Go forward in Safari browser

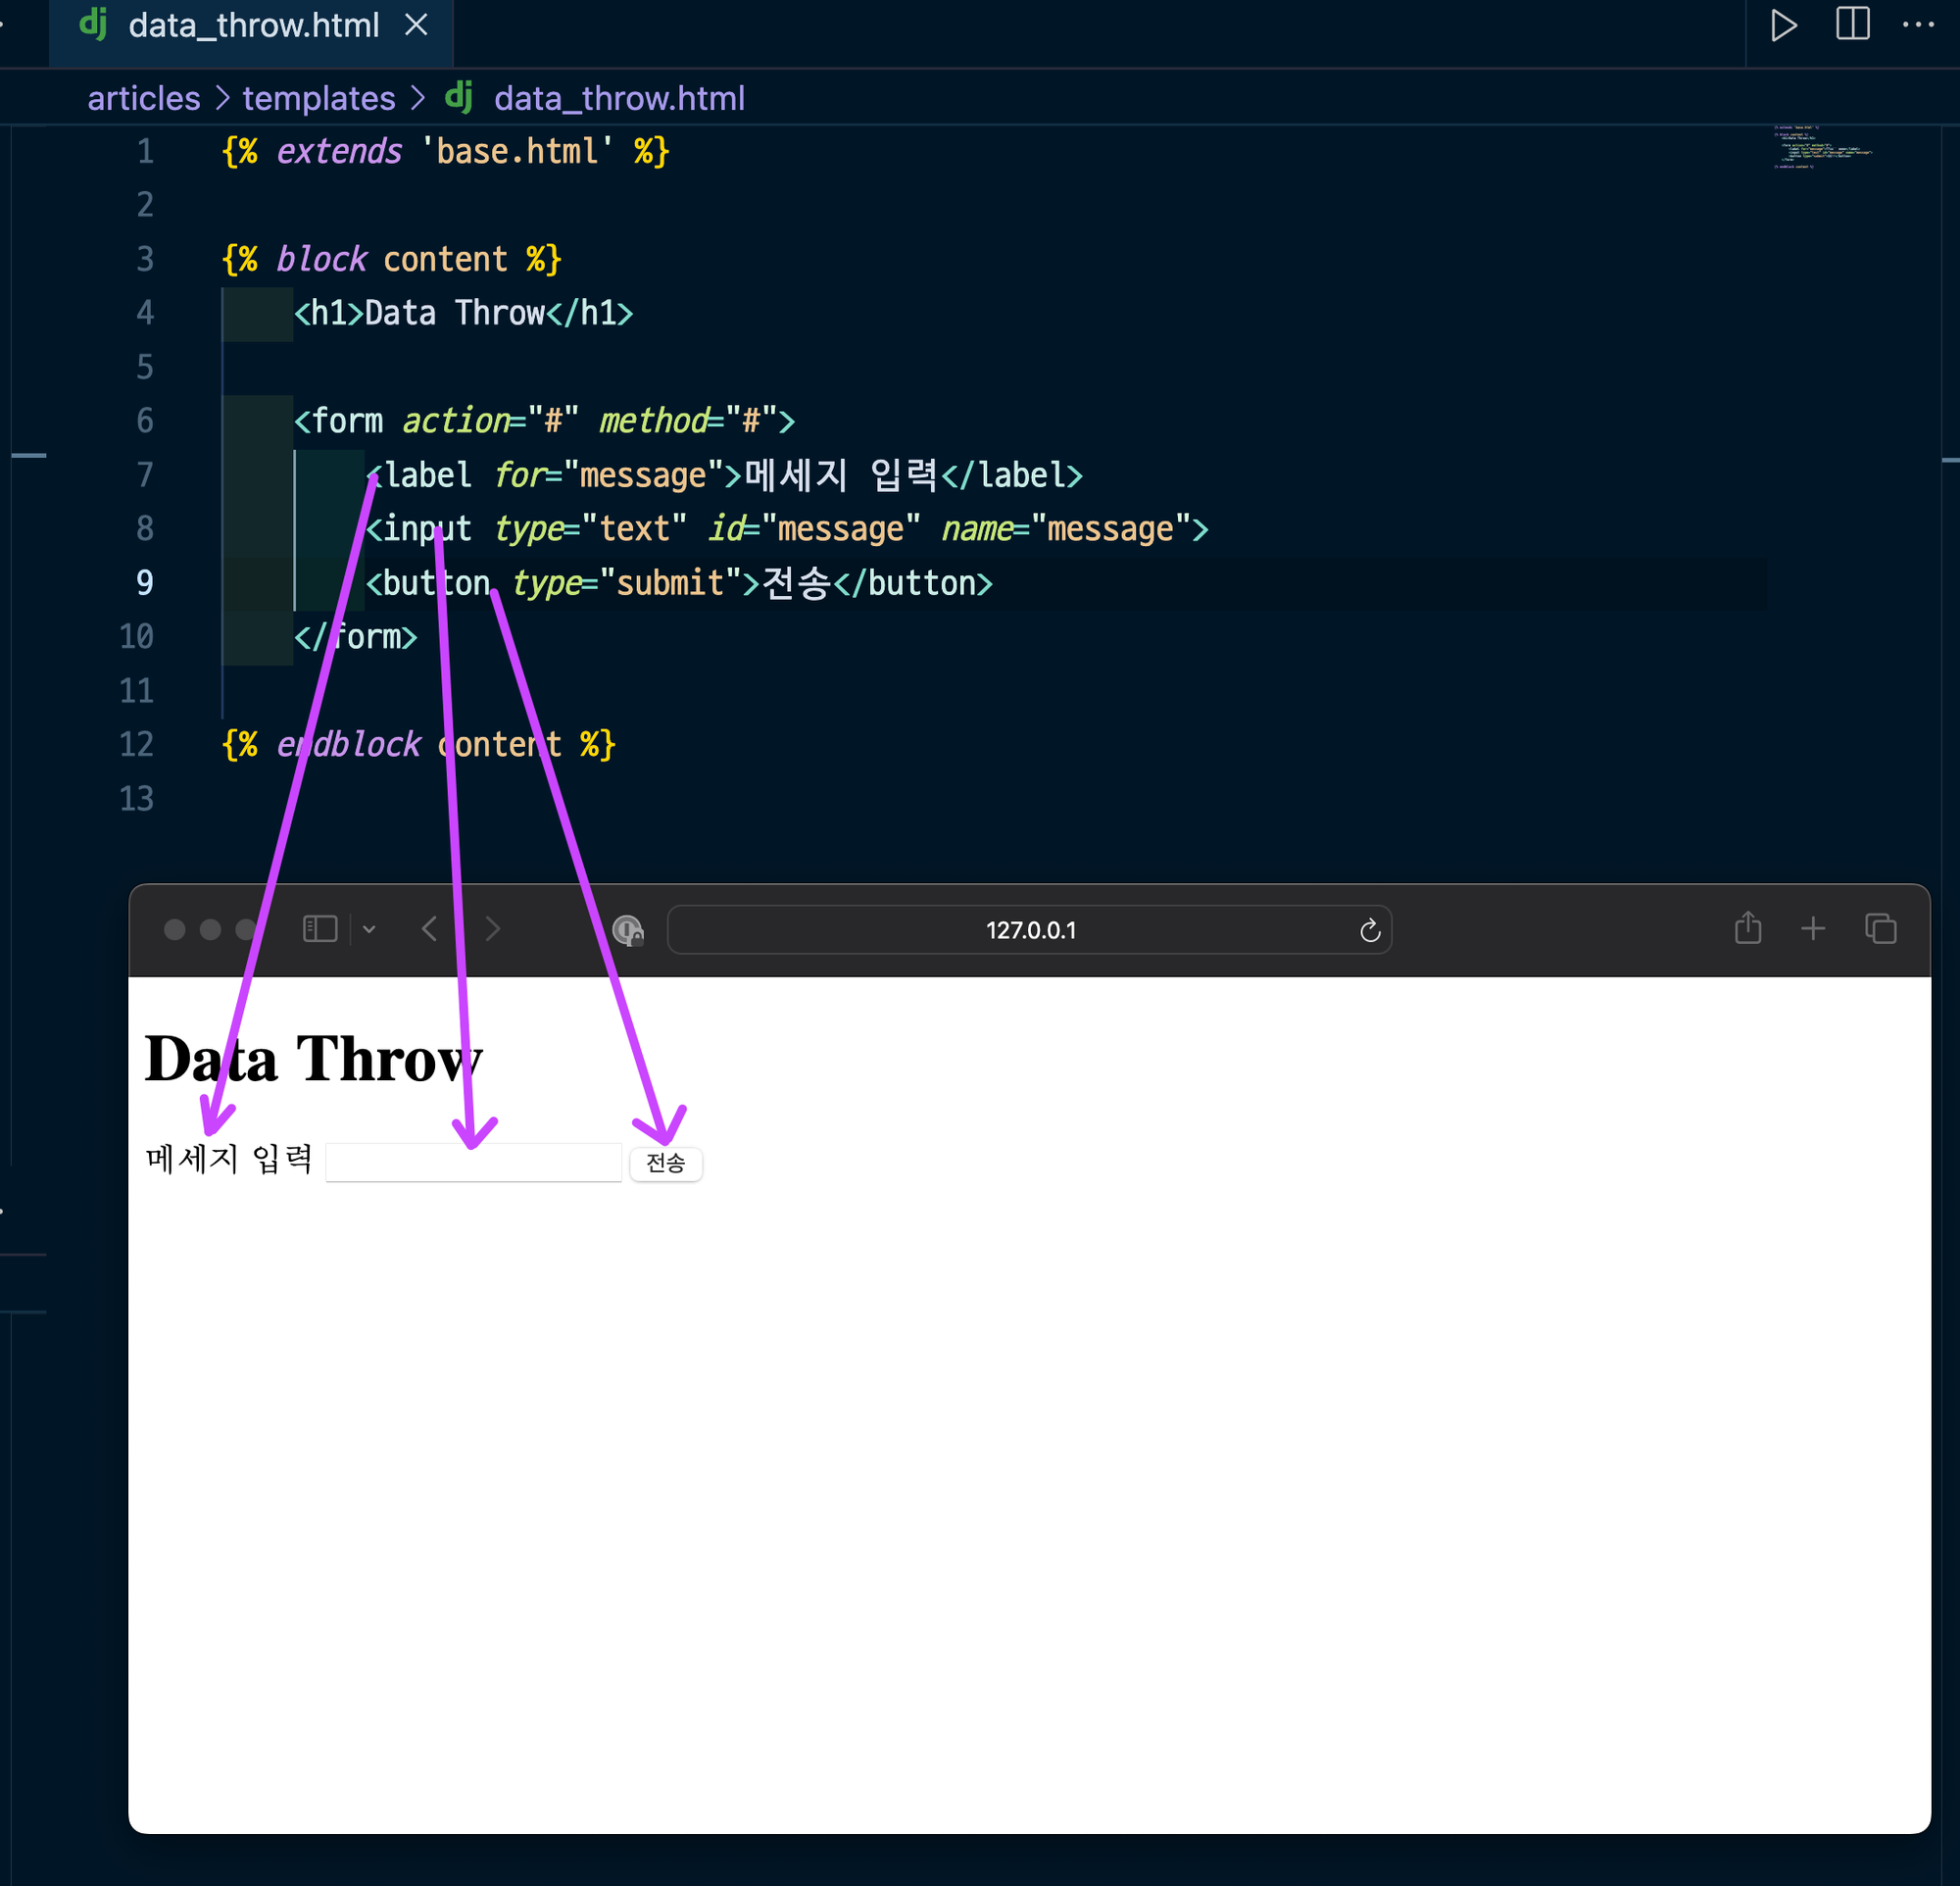[x=493, y=929]
